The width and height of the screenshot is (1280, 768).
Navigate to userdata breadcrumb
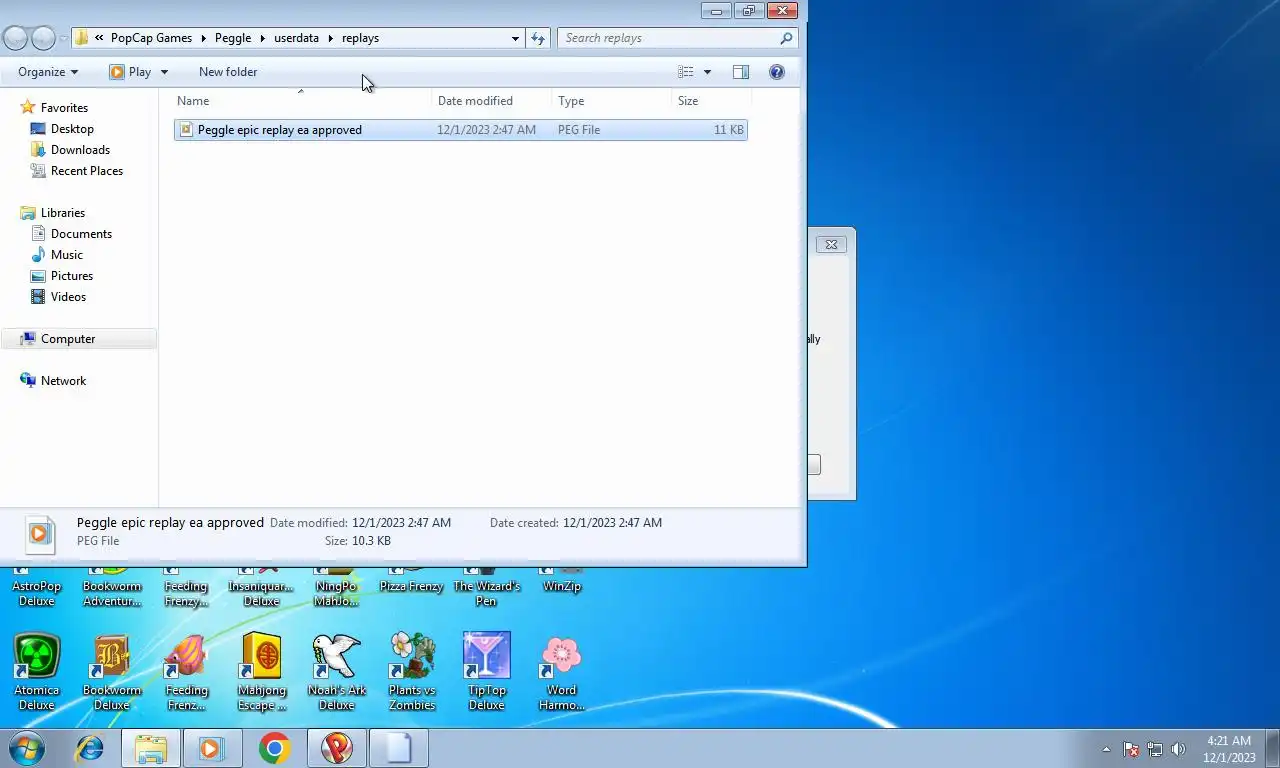tap(296, 38)
